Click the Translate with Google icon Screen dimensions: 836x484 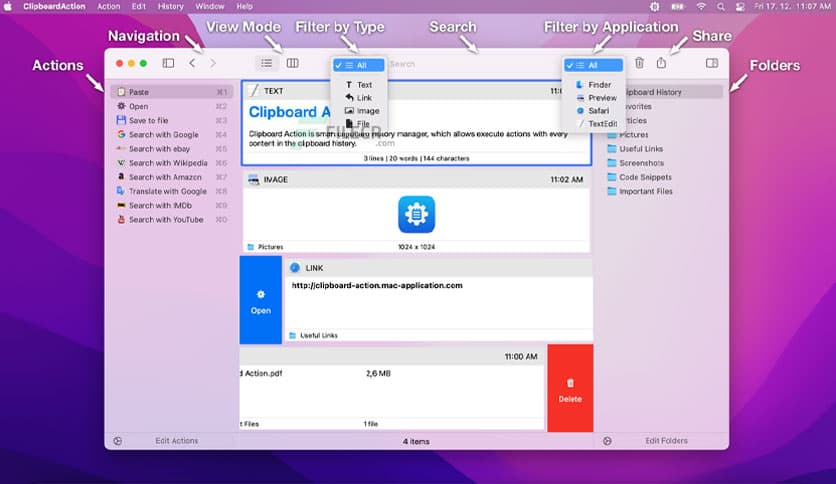(122, 191)
